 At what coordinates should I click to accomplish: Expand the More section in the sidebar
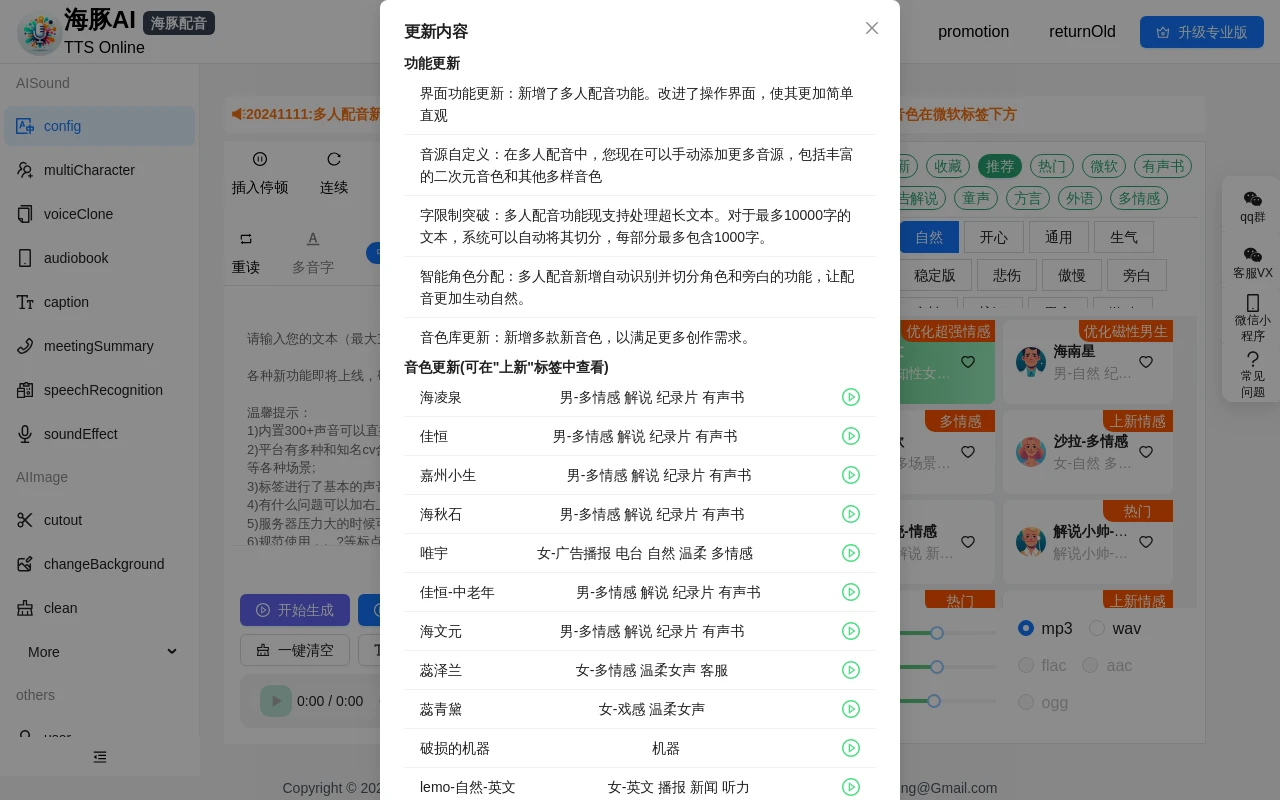[100, 652]
